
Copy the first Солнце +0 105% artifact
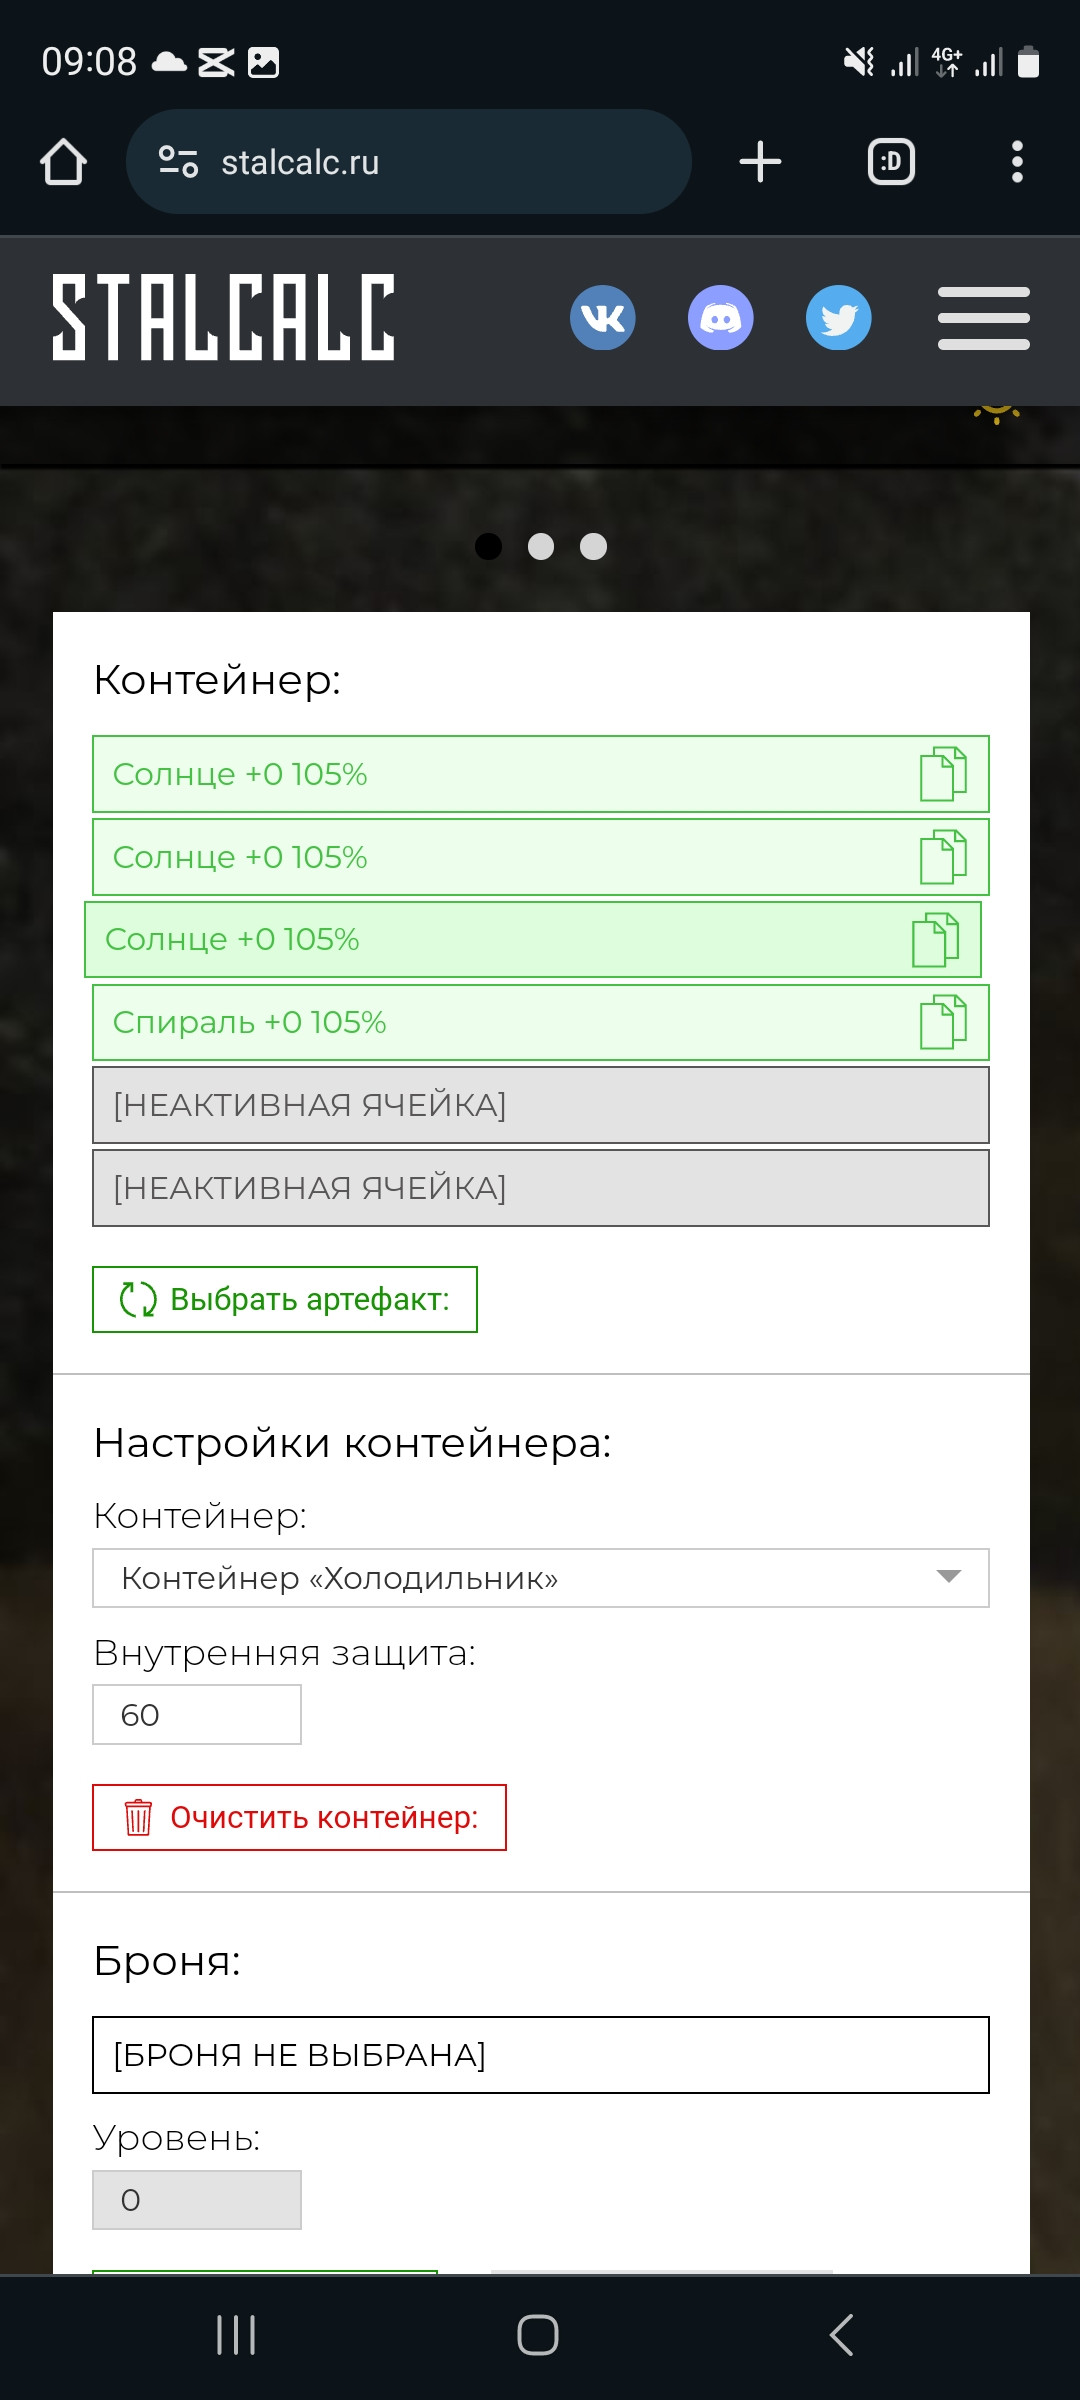943,774
